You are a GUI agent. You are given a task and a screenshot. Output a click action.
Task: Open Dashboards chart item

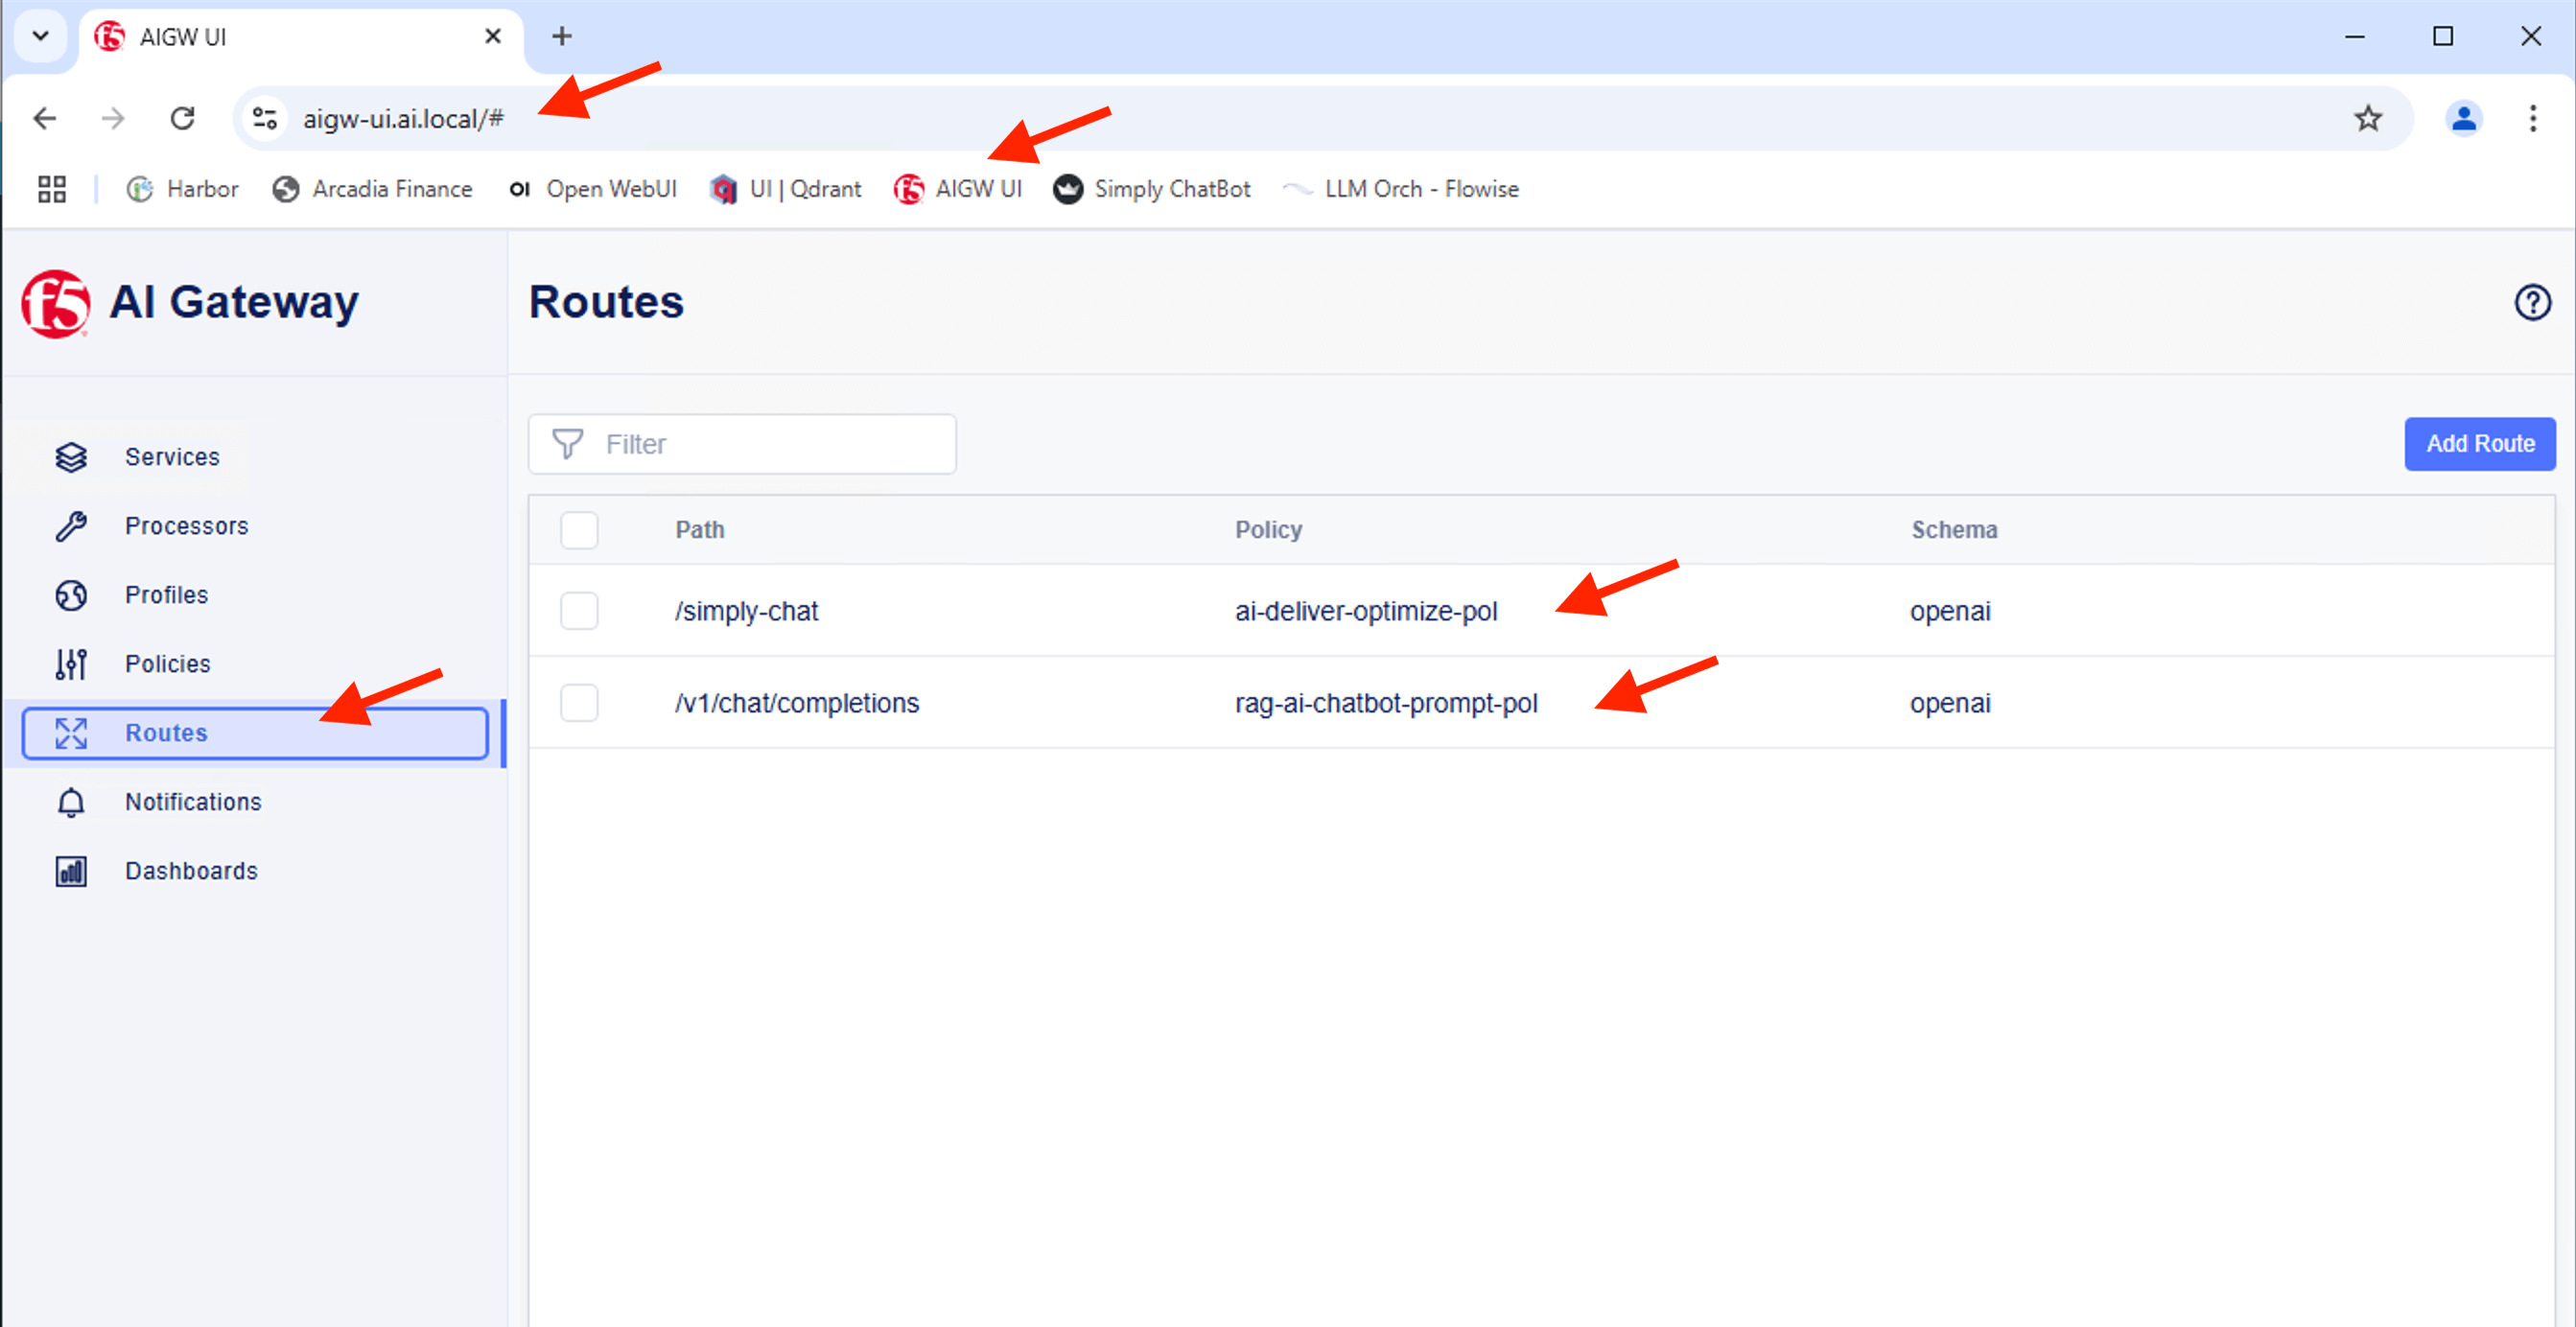[x=72, y=871]
